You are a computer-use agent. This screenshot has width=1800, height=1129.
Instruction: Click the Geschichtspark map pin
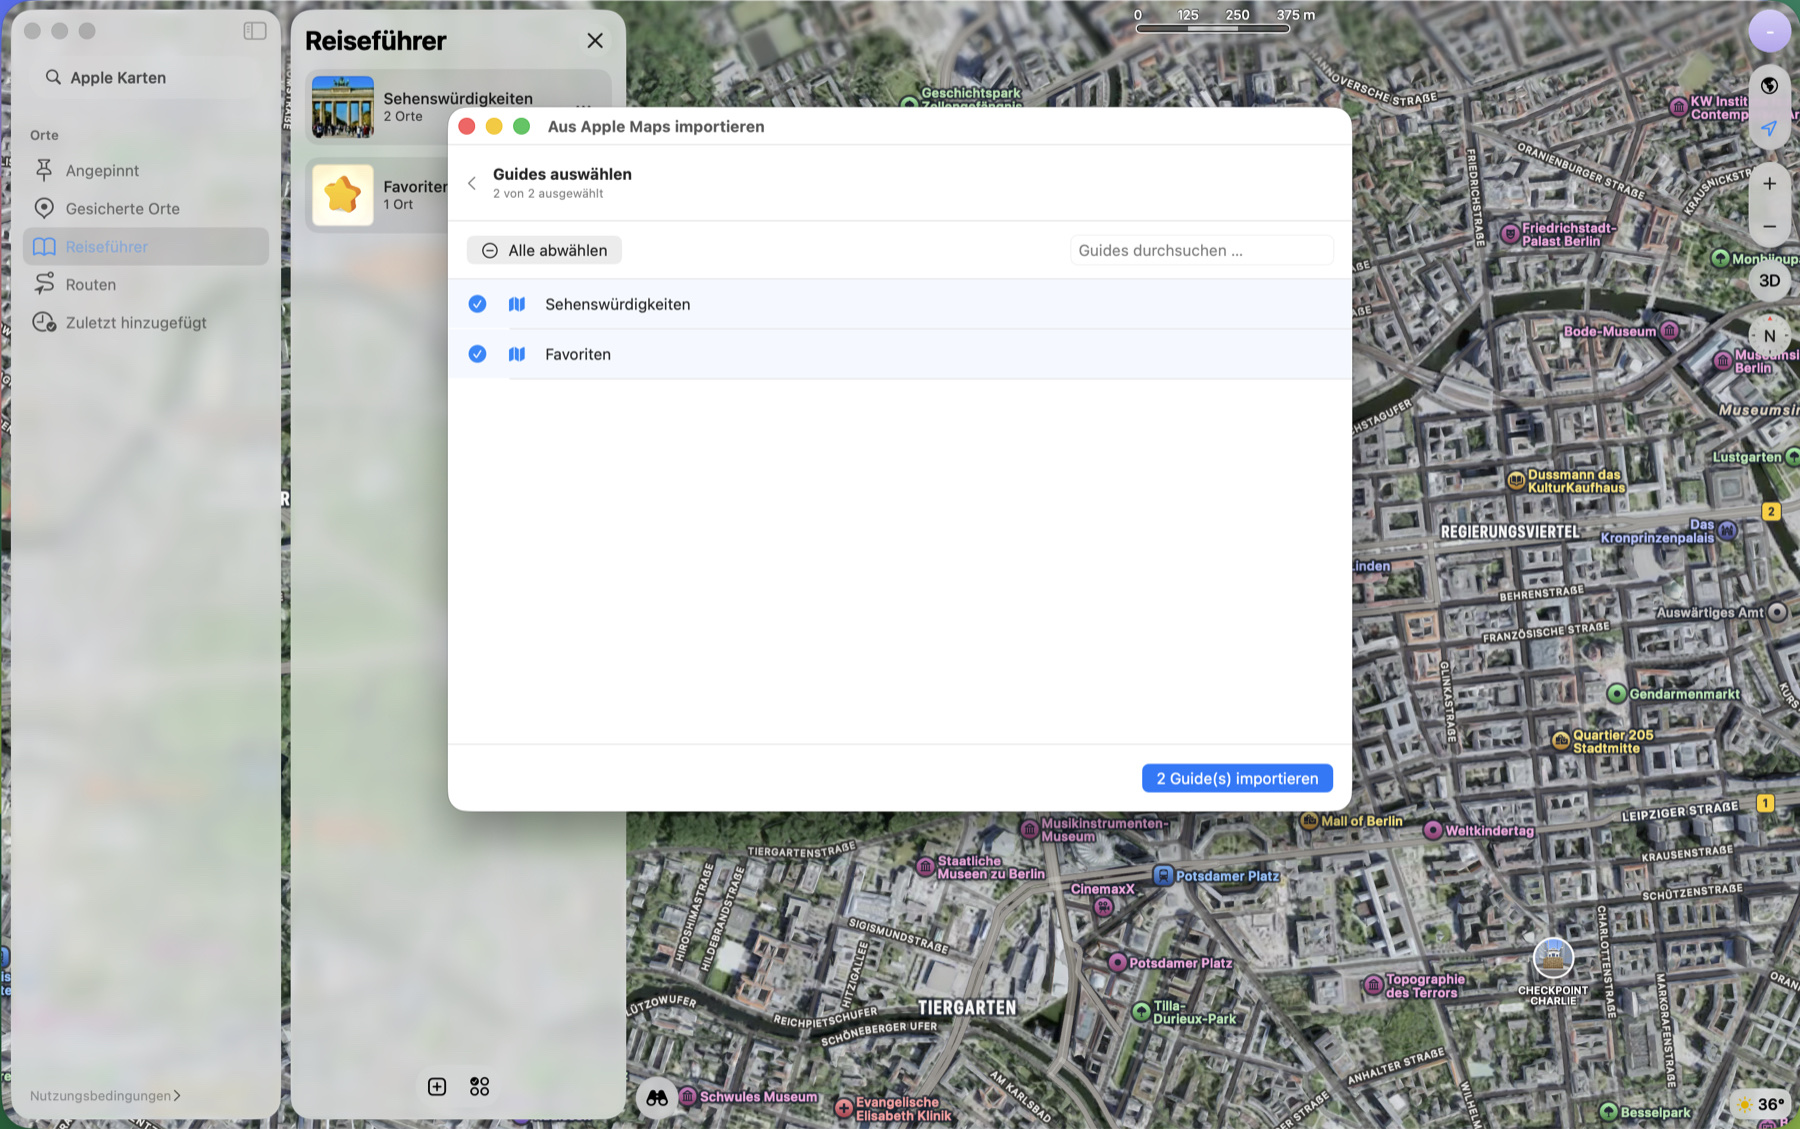pyautogui.click(x=909, y=102)
